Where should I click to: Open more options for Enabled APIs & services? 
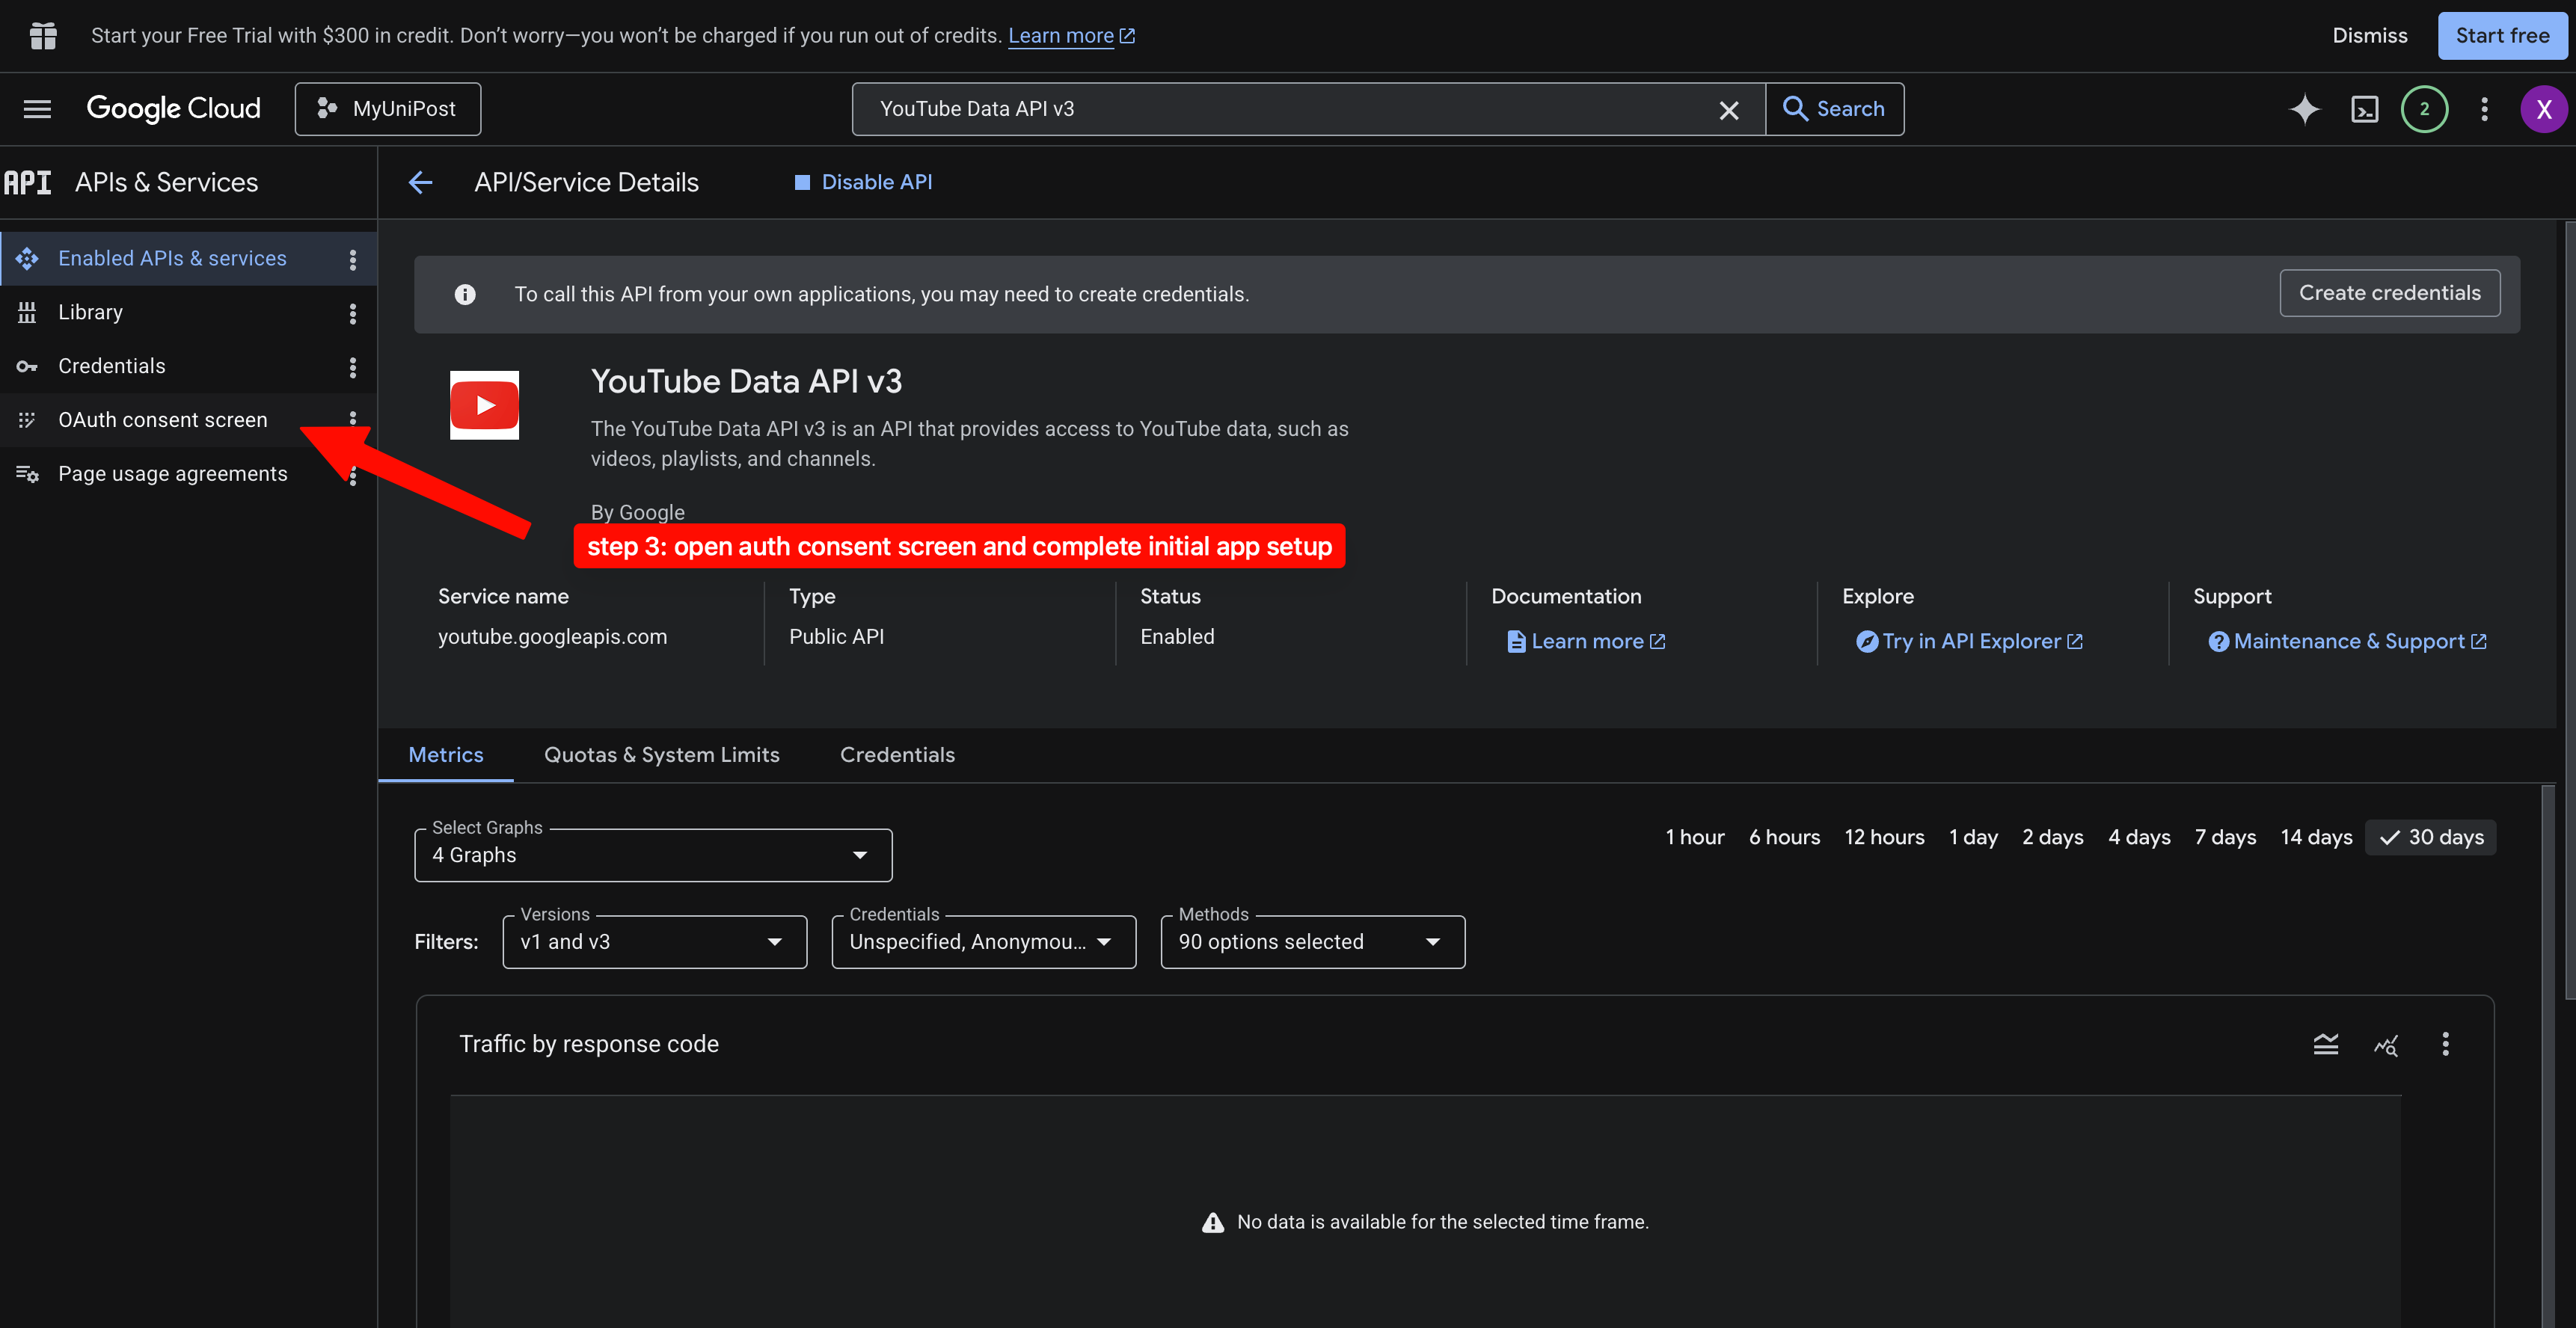click(352, 259)
